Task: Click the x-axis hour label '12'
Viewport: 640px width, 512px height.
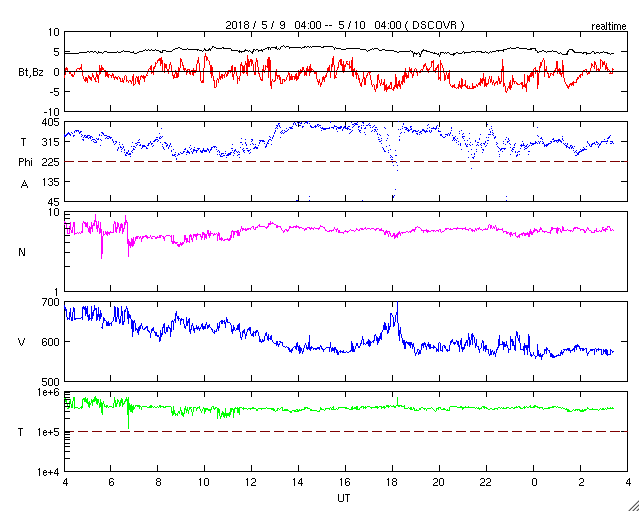Action: [251, 482]
